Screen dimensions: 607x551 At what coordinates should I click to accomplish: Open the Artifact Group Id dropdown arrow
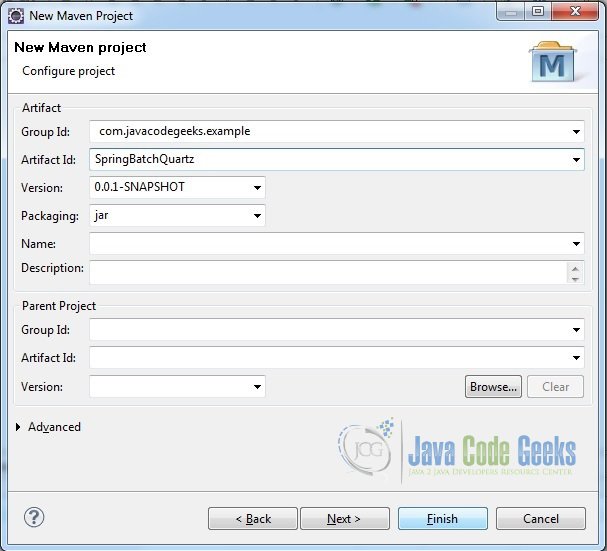coord(576,132)
